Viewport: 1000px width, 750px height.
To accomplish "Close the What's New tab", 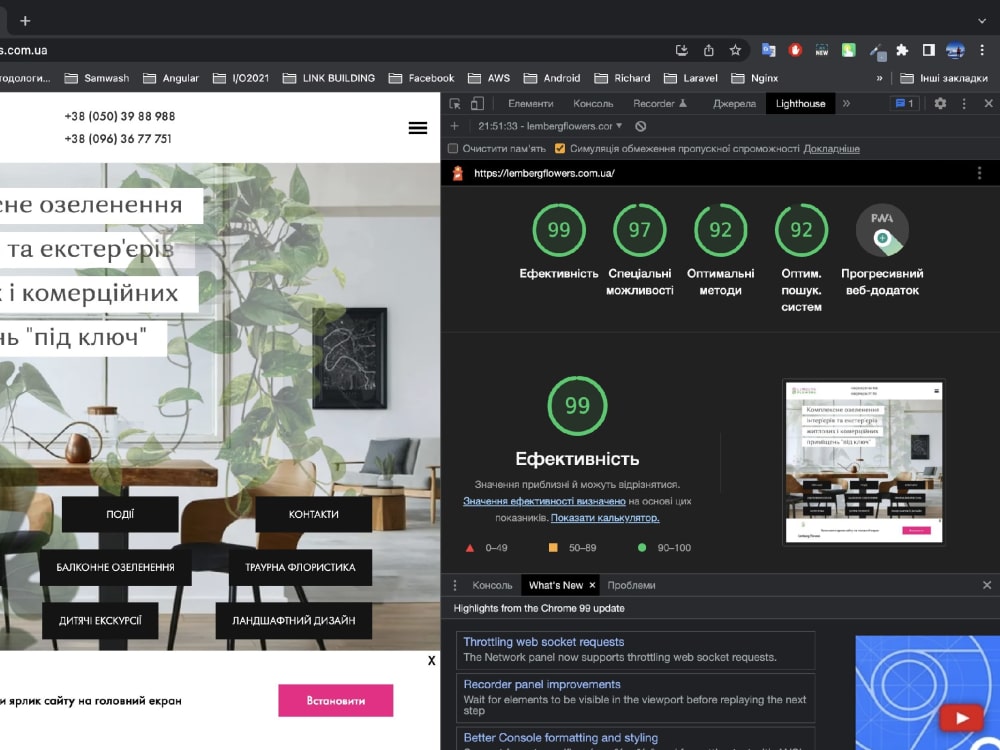I will pyautogui.click(x=592, y=585).
